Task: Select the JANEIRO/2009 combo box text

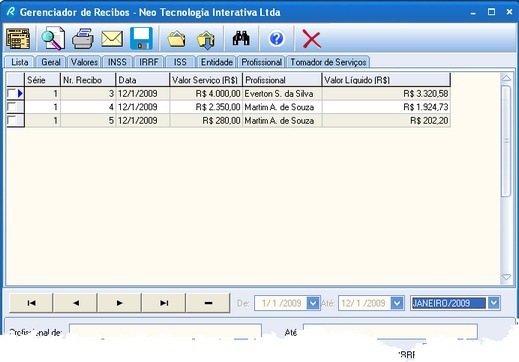Action: click(449, 303)
